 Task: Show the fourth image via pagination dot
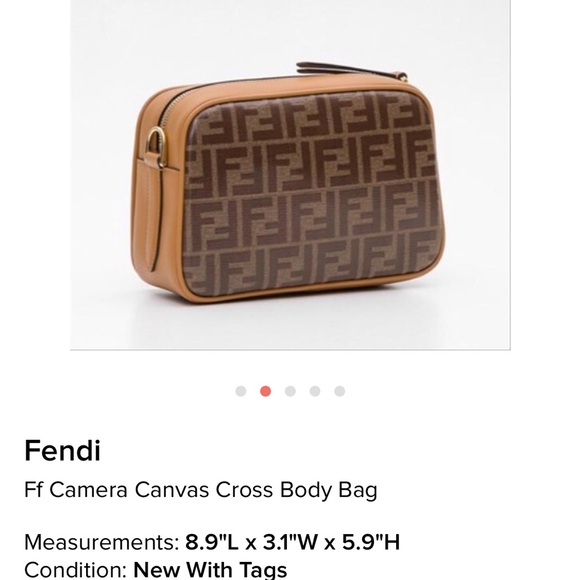pyautogui.click(x=315, y=391)
